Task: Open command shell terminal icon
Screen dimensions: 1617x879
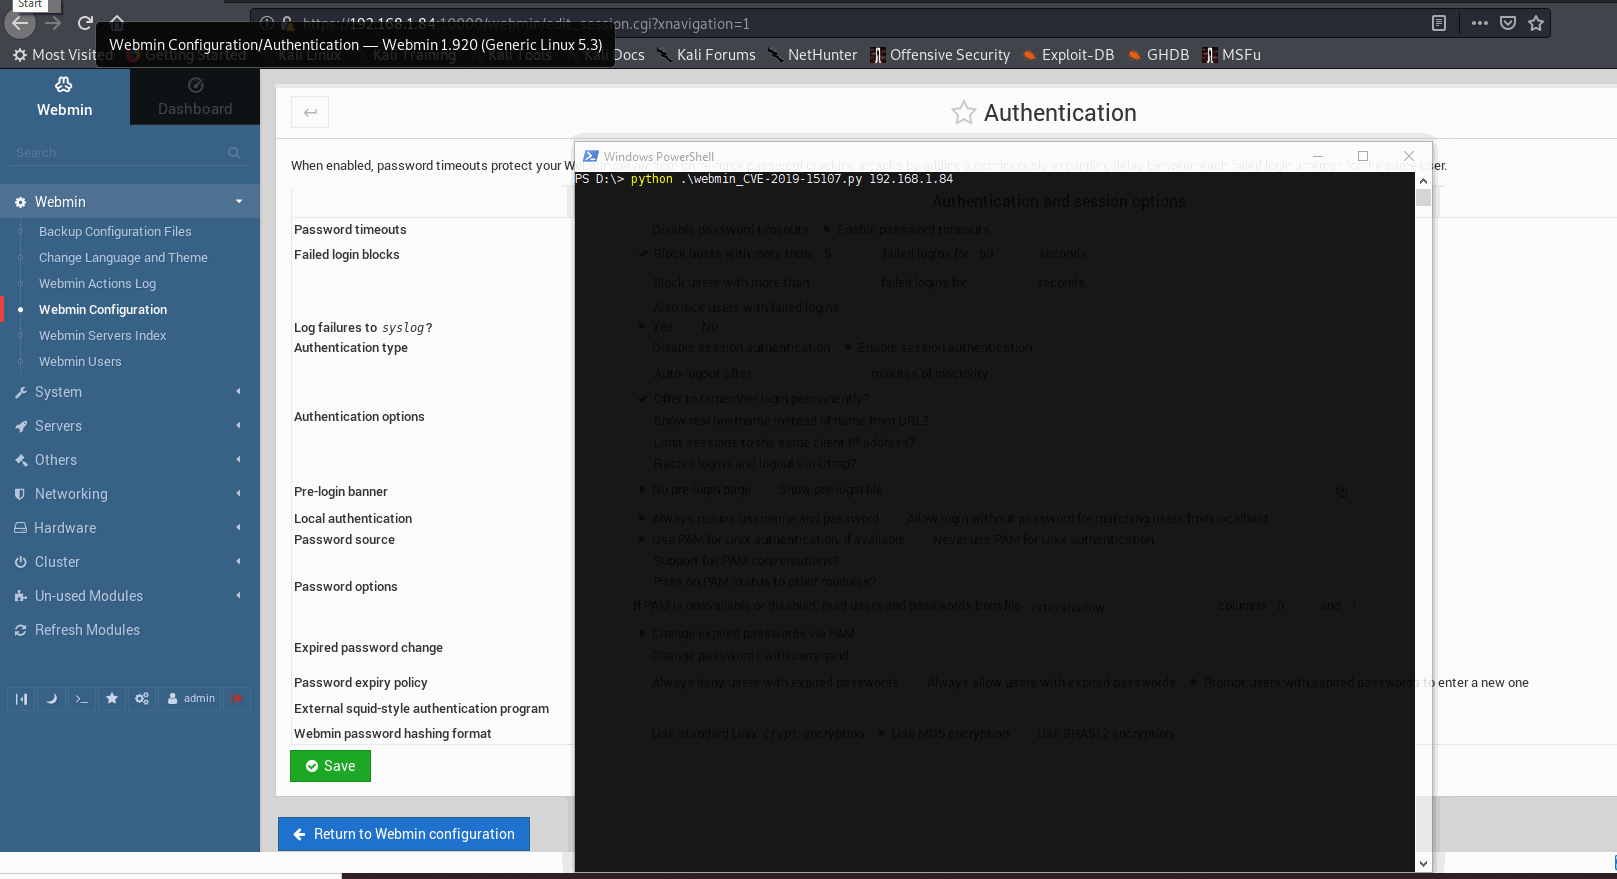Action: (x=82, y=698)
